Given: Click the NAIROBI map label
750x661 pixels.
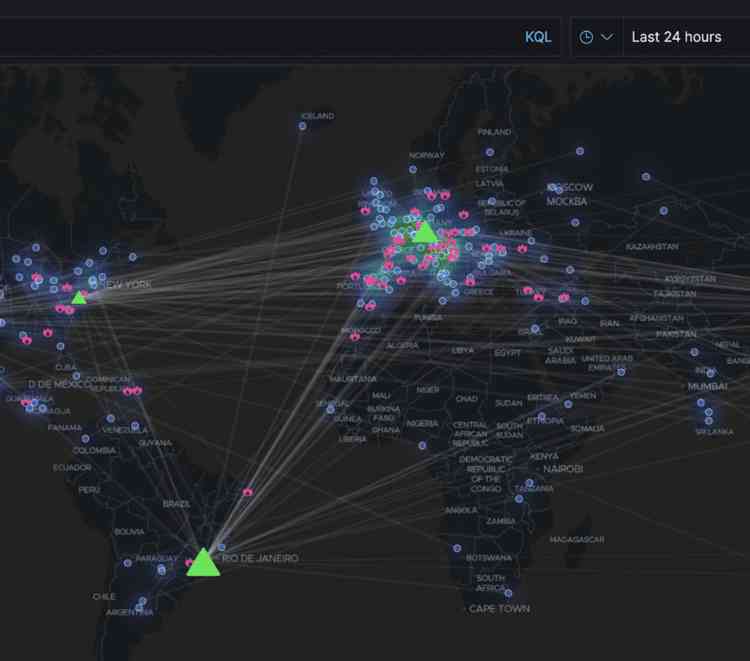Looking at the screenshot, I should point(563,469).
